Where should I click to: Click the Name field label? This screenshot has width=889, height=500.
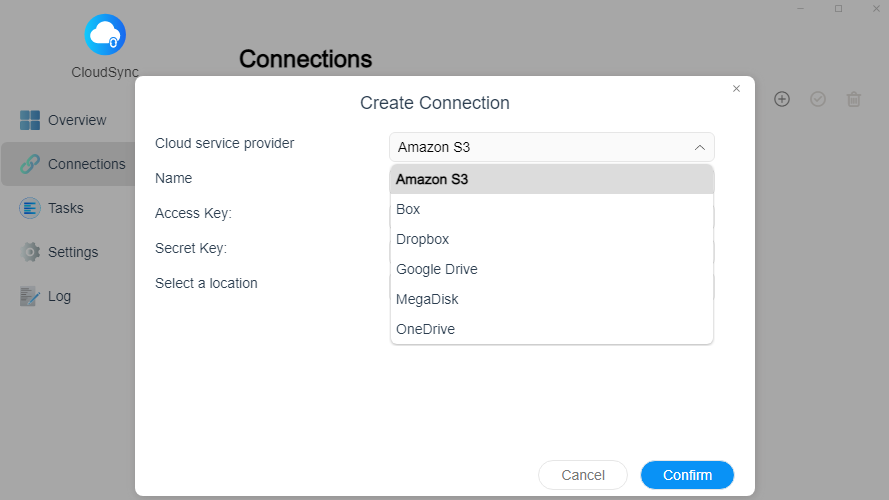click(173, 178)
